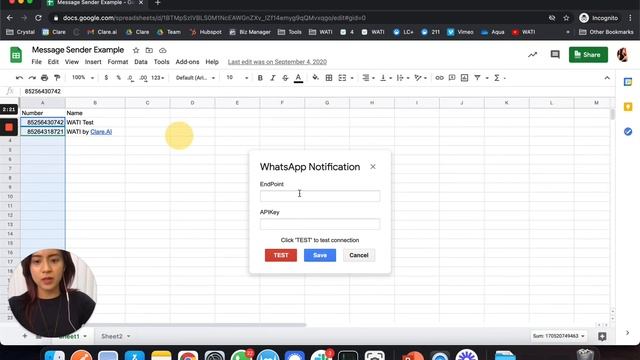Screen dimensions: 640x360
Task: Open the Sheet2 tab dropdown arrow
Action: [129, 336]
